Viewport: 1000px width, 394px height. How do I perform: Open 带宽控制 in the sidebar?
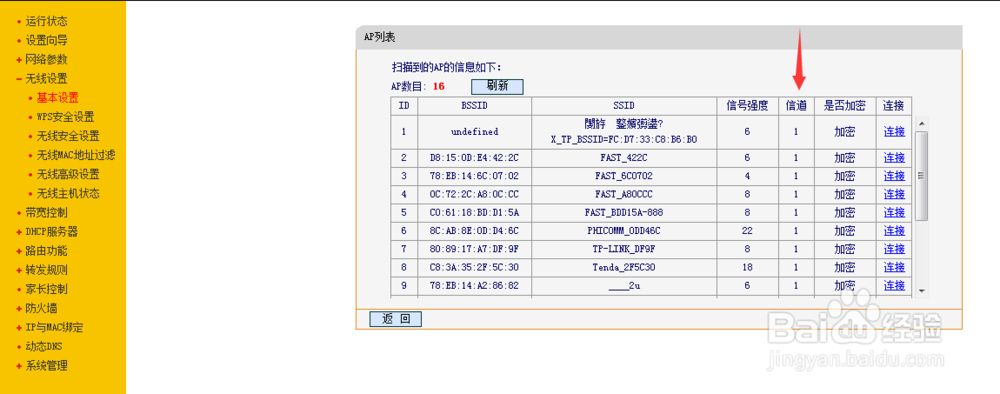tap(46, 213)
